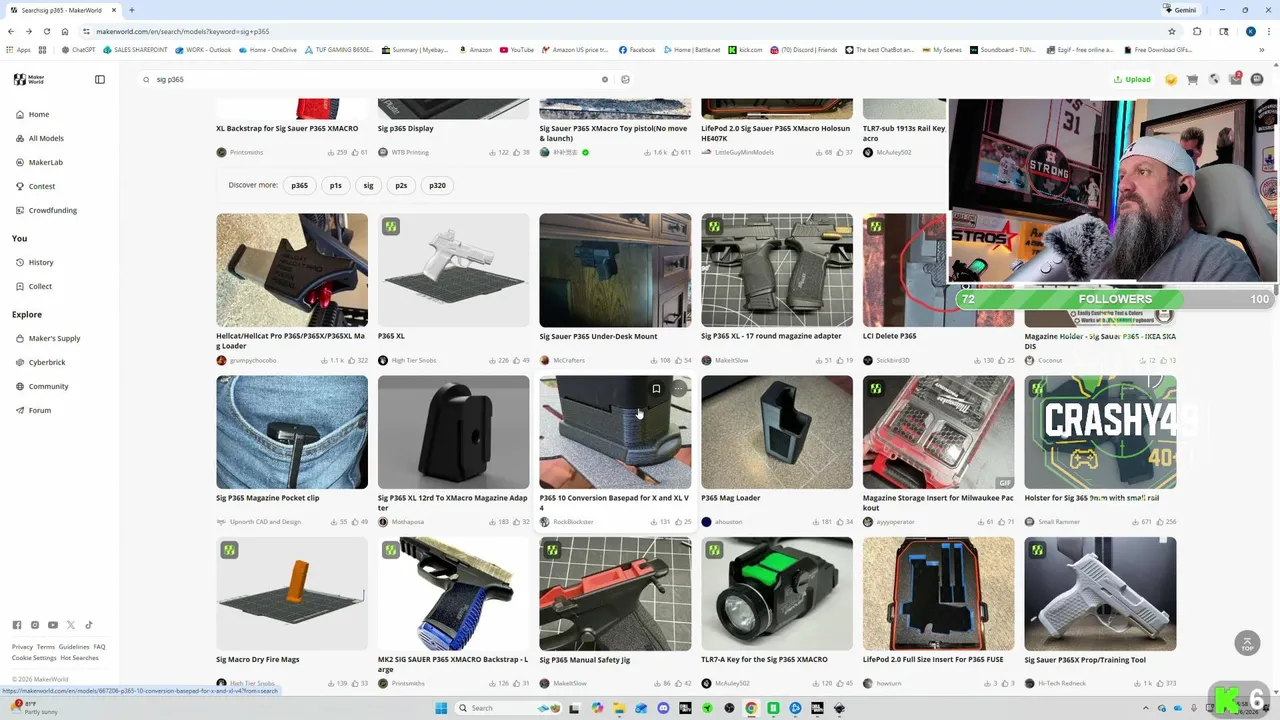Open a new browser tab
Image resolution: width=1280 pixels, height=720 pixels.
[x=131, y=10]
